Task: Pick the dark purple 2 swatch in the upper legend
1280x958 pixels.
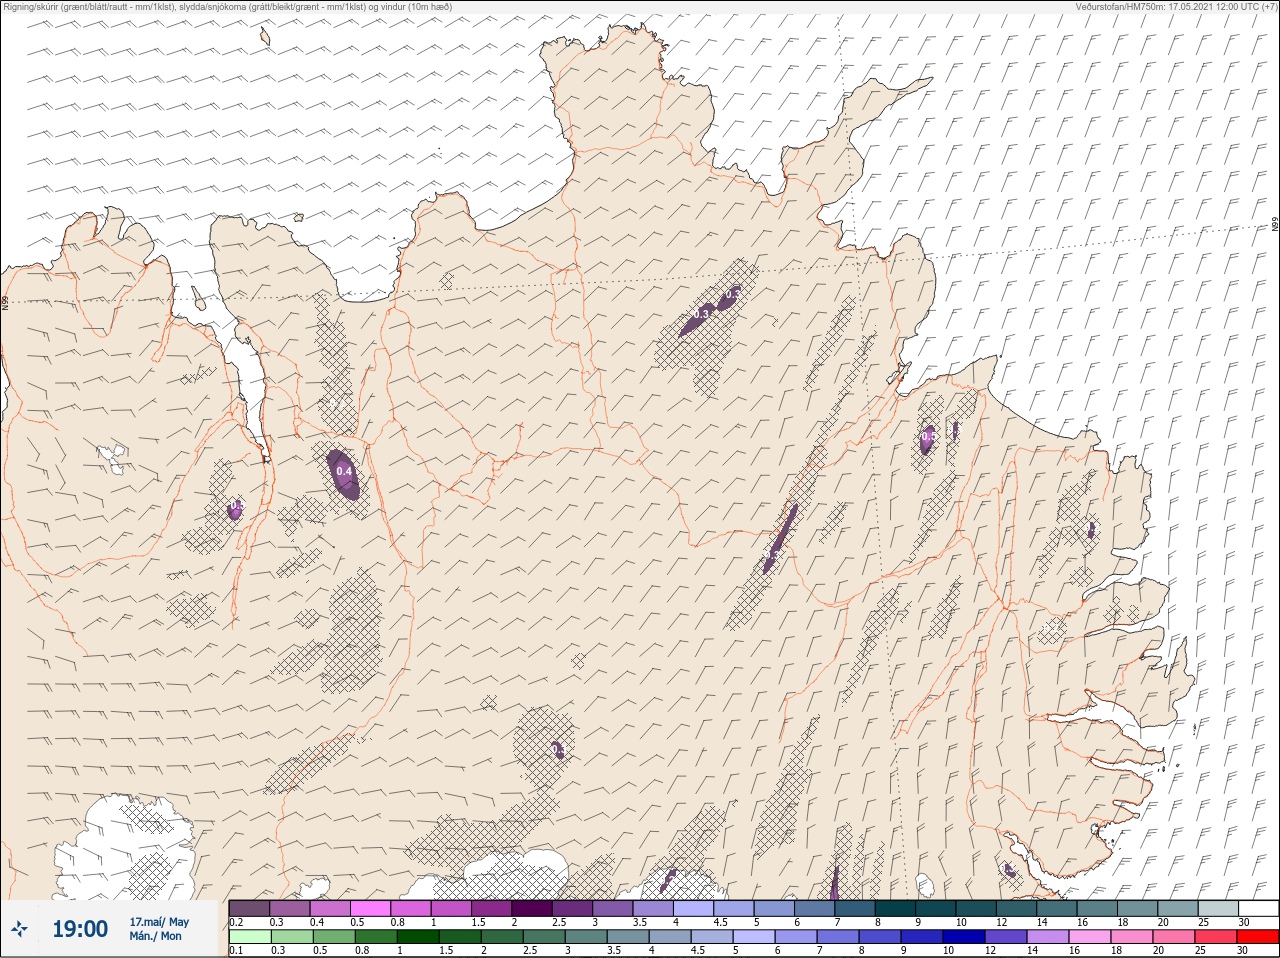Action: [532, 907]
